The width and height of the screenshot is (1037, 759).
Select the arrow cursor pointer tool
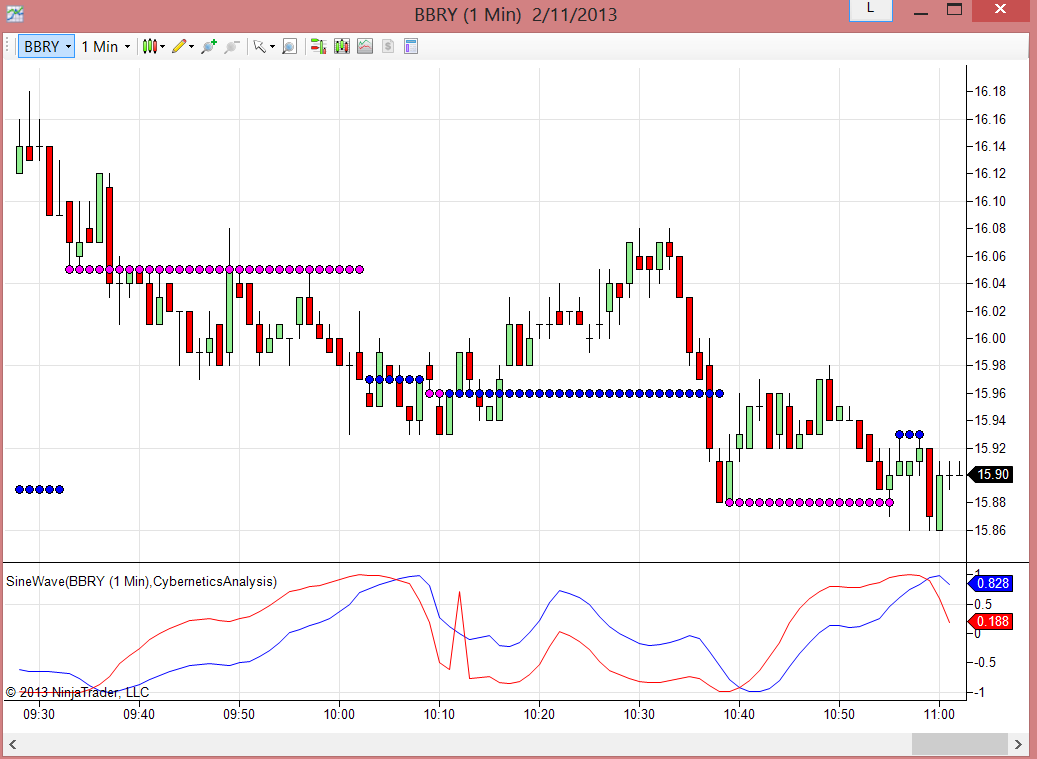259,46
